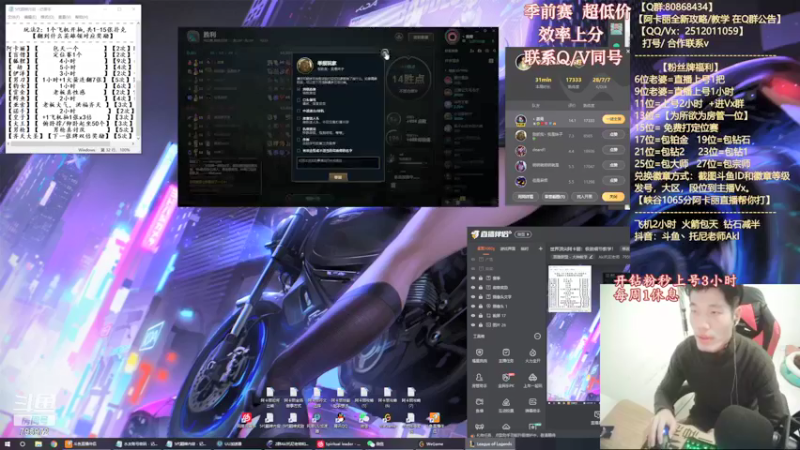This screenshot has width=800, height=450.
Task: Check the 口头辱骂 report reason checkbox
Action: 298,100
